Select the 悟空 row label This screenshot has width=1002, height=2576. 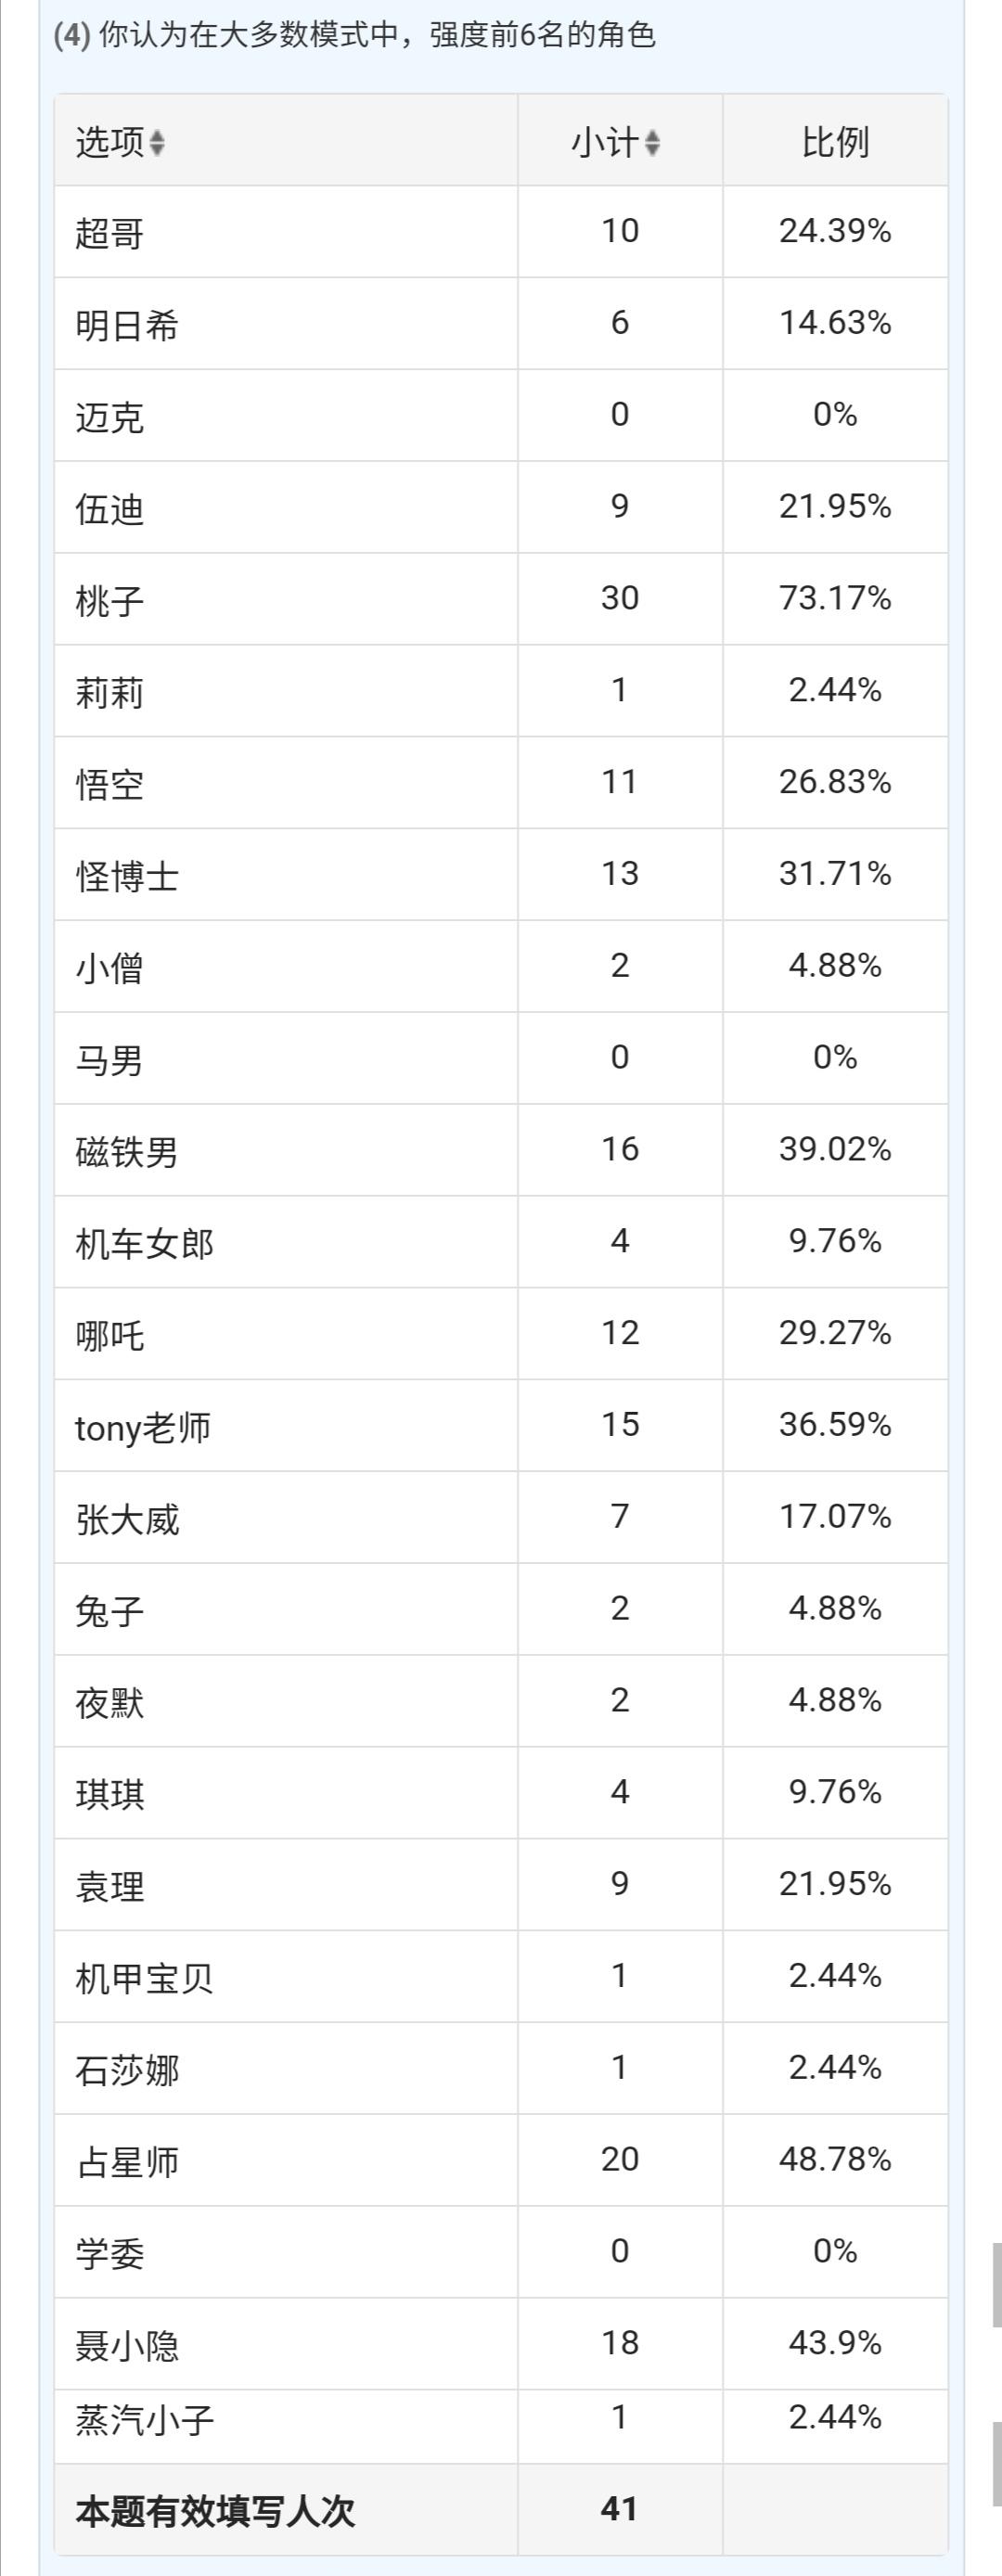coord(110,783)
